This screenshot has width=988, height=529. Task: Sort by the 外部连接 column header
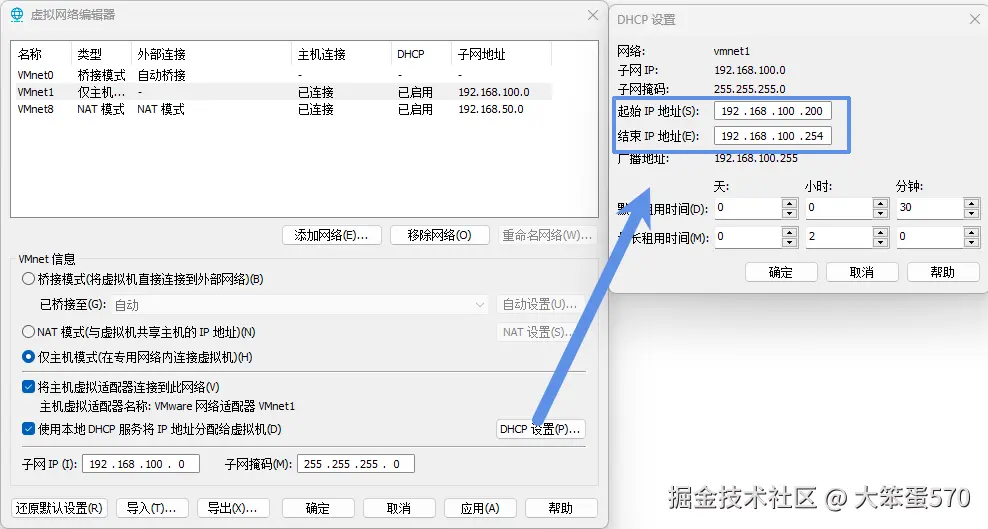pyautogui.click(x=211, y=54)
